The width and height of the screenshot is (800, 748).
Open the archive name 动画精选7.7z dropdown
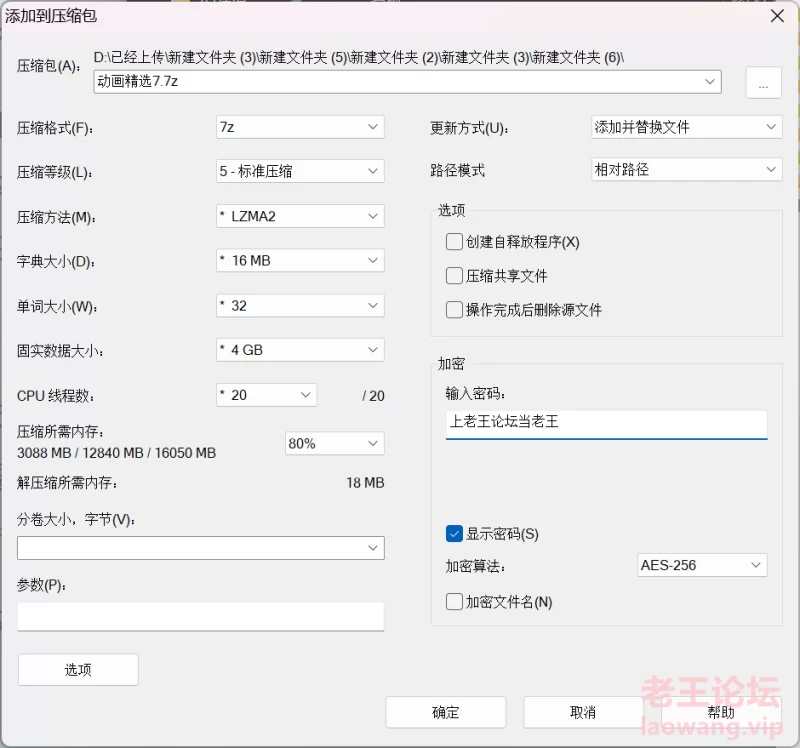(407, 82)
